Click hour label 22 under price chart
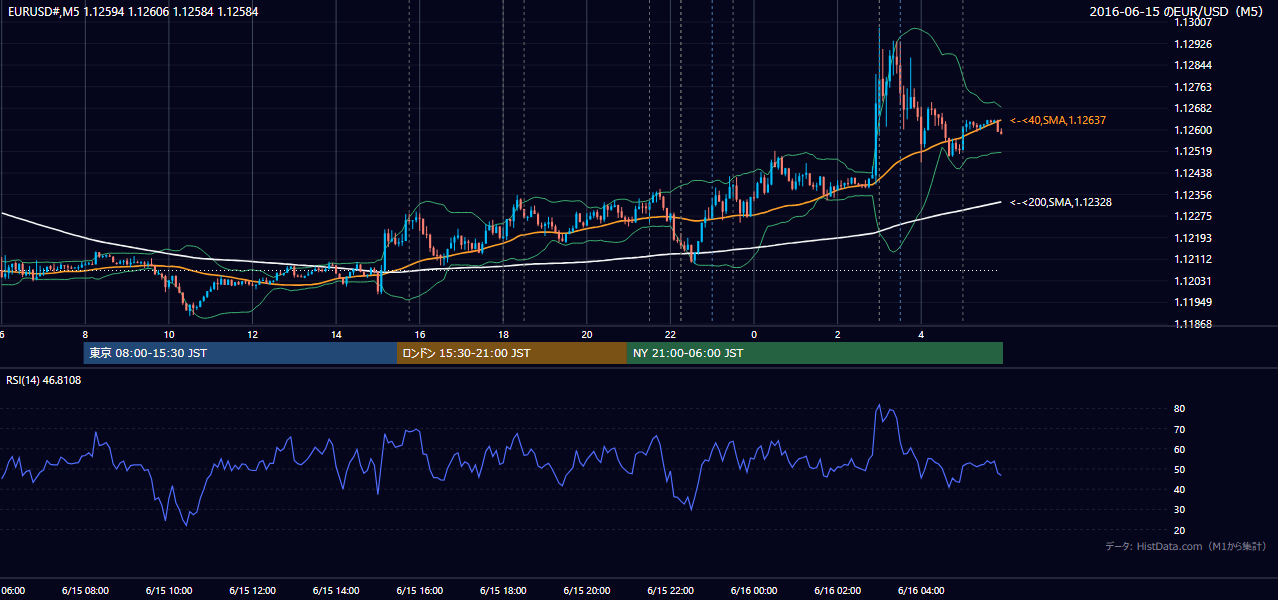Image resolution: width=1278 pixels, height=600 pixels. click(x=670, y=334)
